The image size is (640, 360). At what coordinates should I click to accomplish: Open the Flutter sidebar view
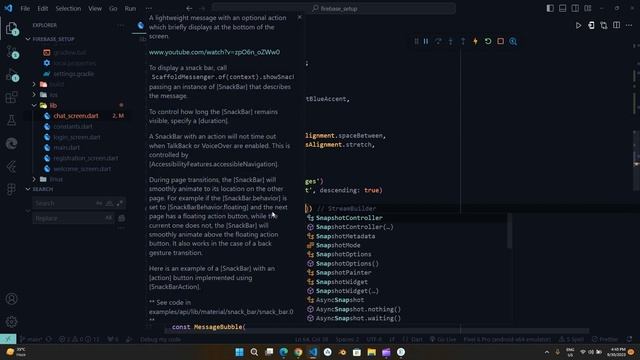click(11, 166)
